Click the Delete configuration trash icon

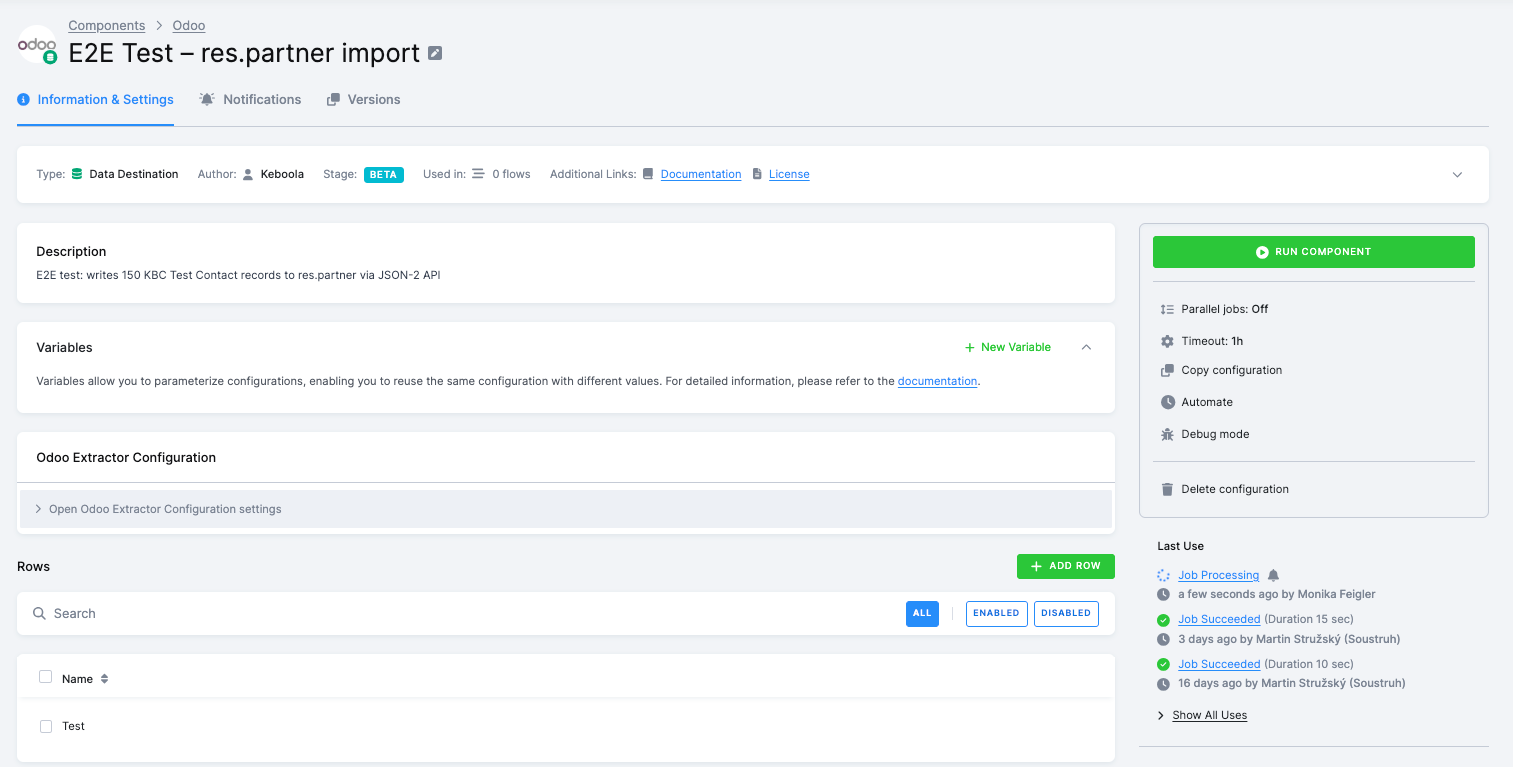(1167, 489)
